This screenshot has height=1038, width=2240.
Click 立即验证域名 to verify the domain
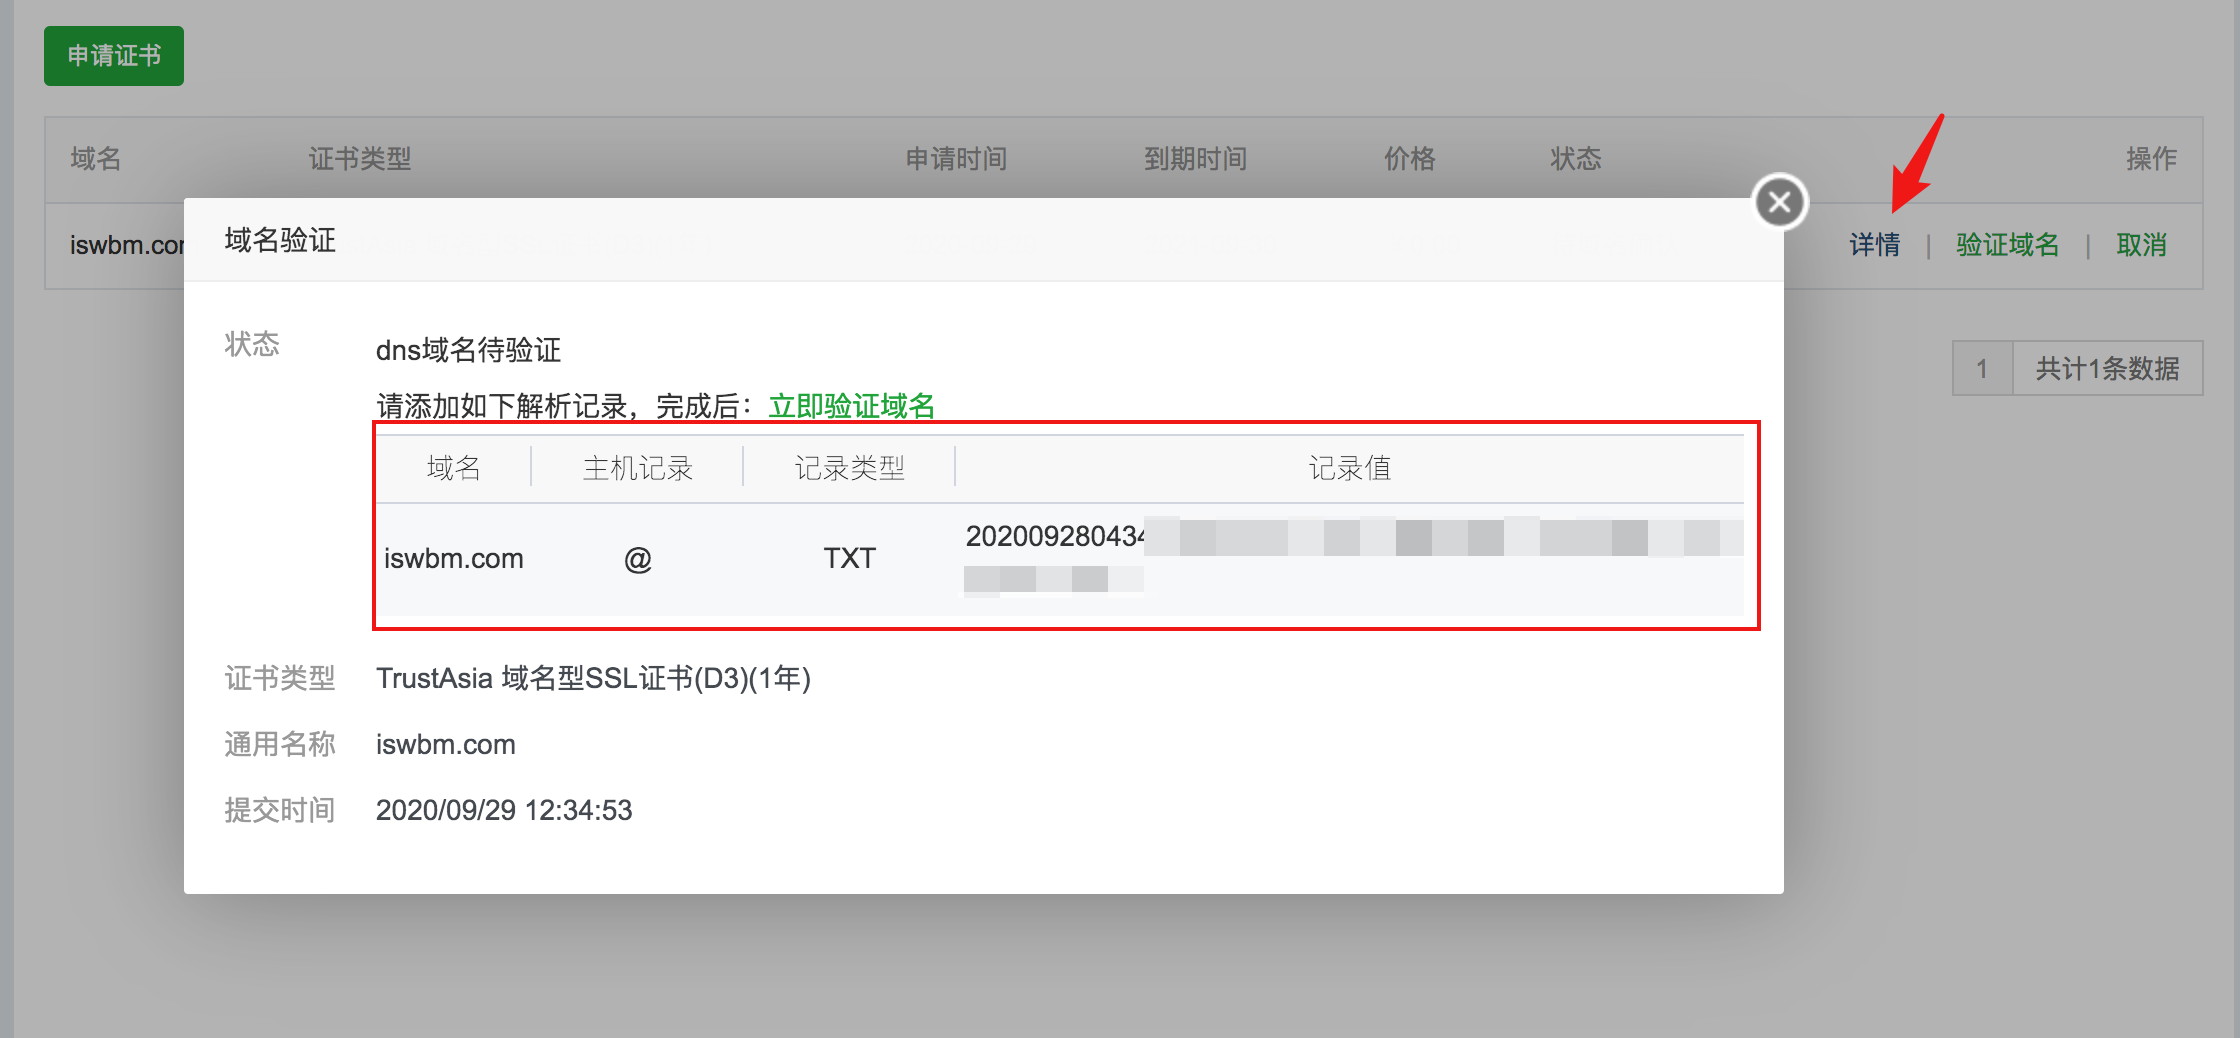tap(851, 406)
